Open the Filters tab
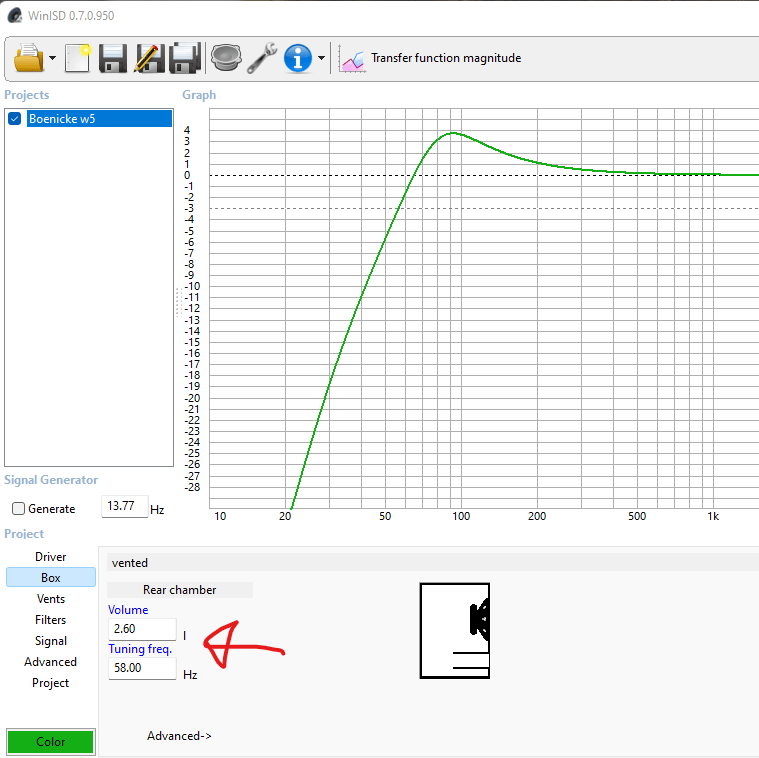Image resolution: width=759 pixels, height=758 pixels. click(50, 620)
